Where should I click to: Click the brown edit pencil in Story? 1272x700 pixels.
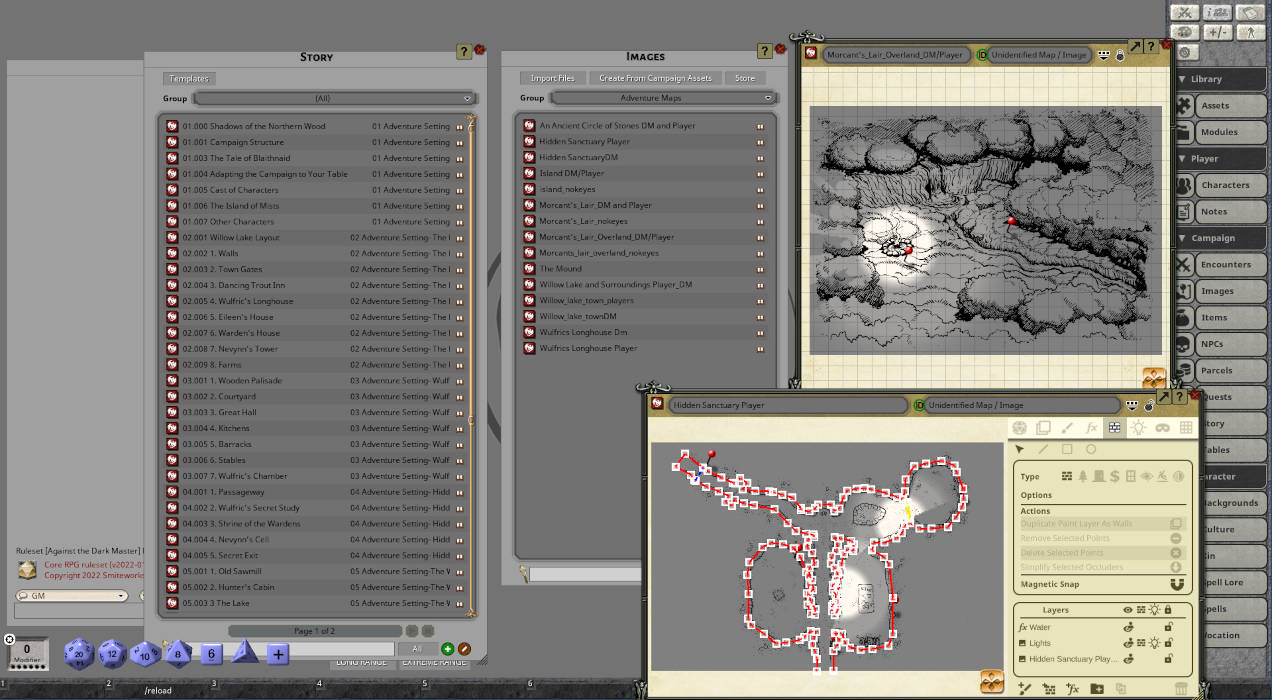[x=464, y=649]
